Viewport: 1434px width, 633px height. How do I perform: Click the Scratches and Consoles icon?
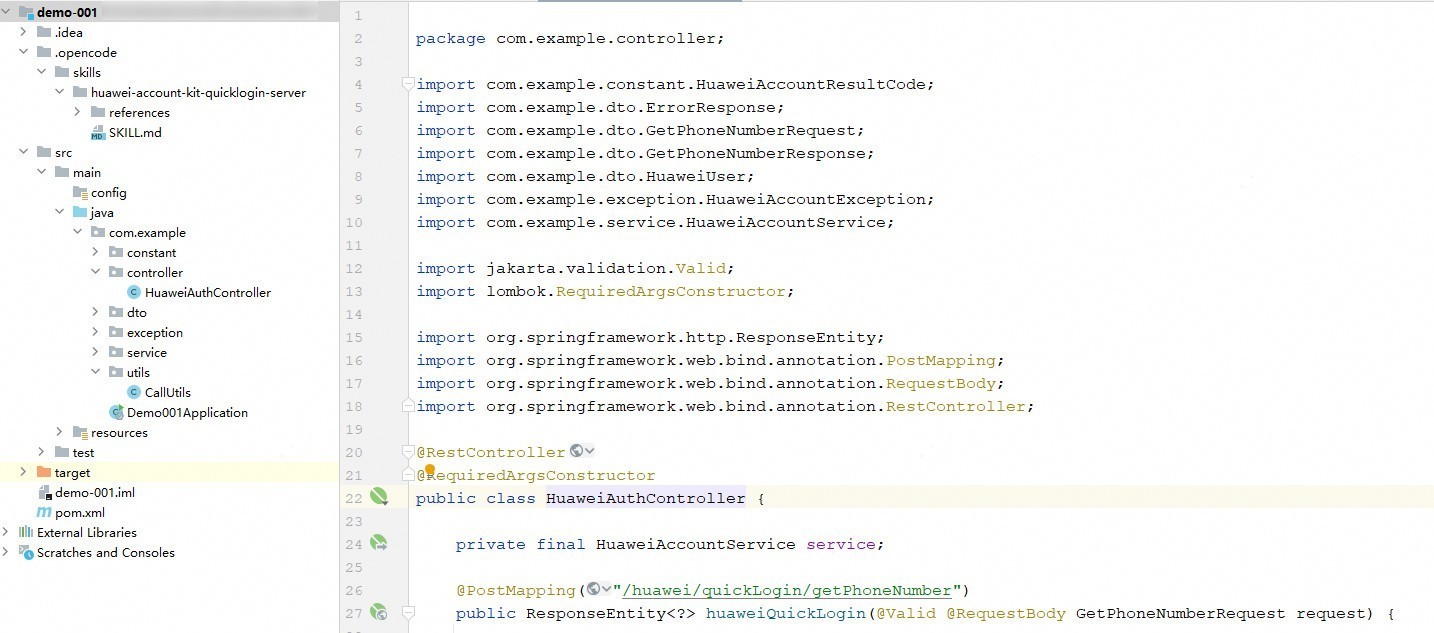(x=26, y=552)
